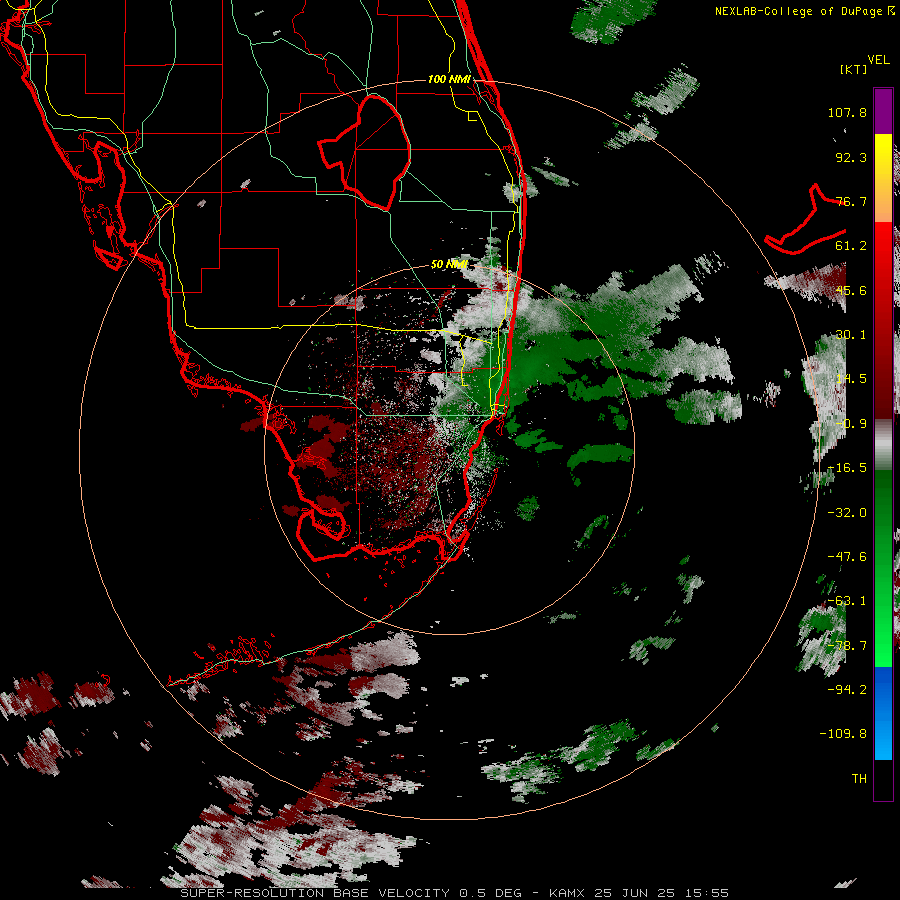Click the TH threshold label
Screen dimensions: 900x900
[859, 779]
